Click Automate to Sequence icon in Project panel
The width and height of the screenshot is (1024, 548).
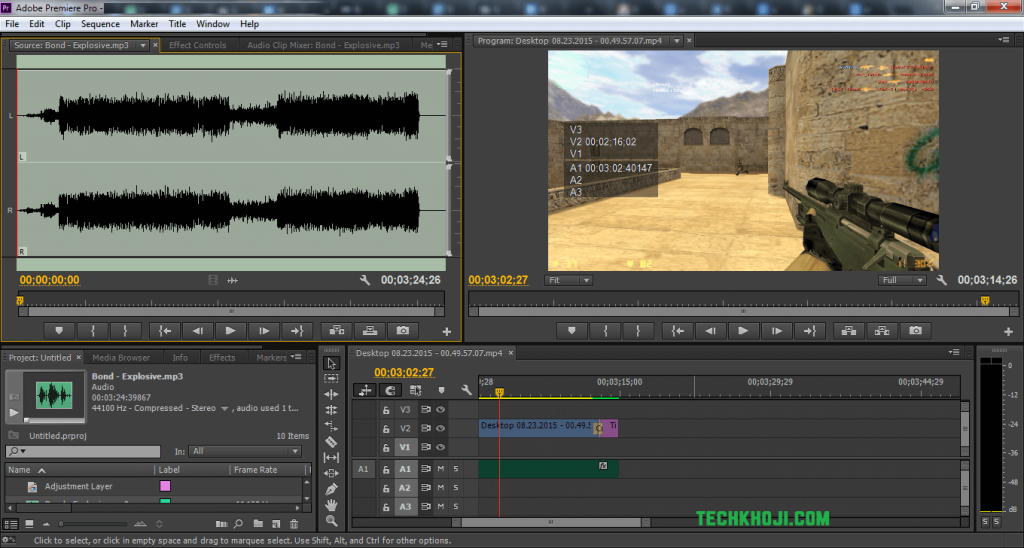[221, 524]
